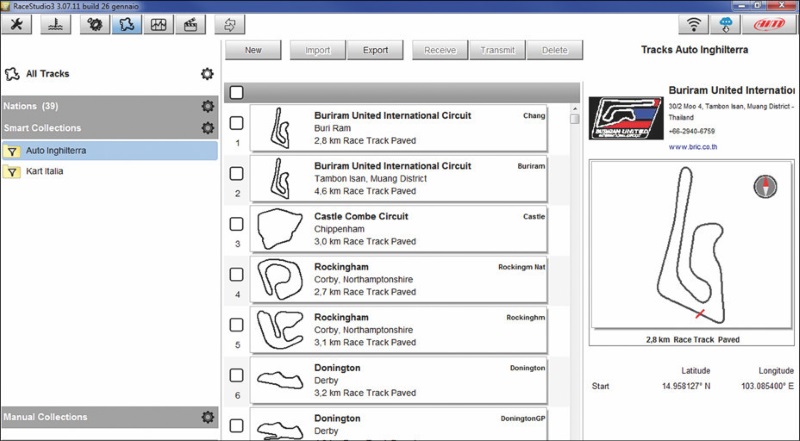The width and height of the screenshot is (800, 441).
Task: Open the data Analysis graph icon
Action: pos(158,25)
